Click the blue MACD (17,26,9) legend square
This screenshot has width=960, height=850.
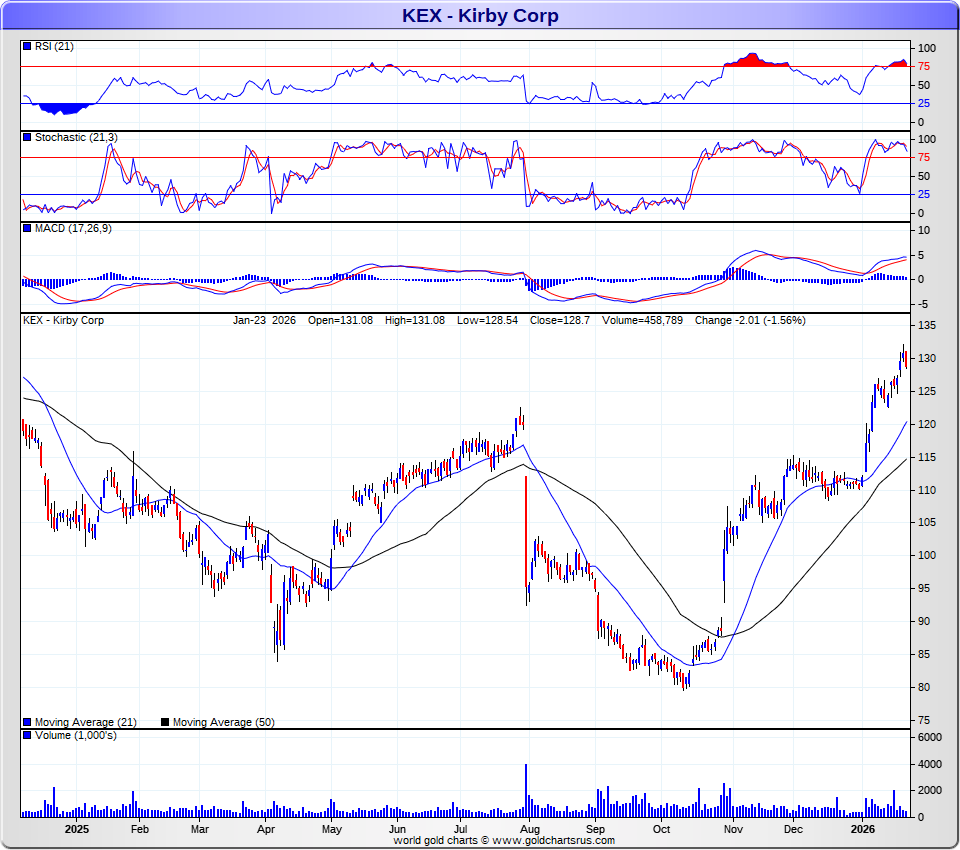click(x=27, y=228)
